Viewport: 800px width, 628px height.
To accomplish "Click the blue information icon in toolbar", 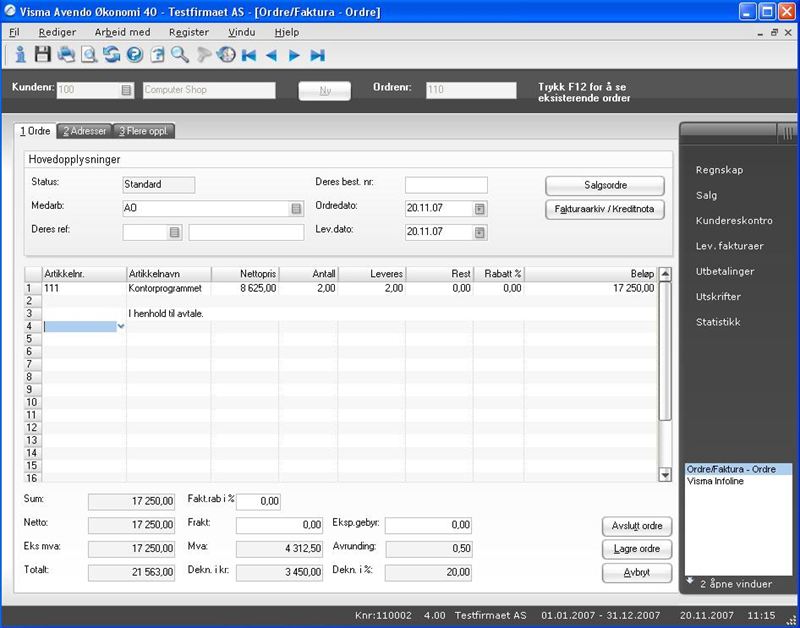I will [x=19, y=55].
